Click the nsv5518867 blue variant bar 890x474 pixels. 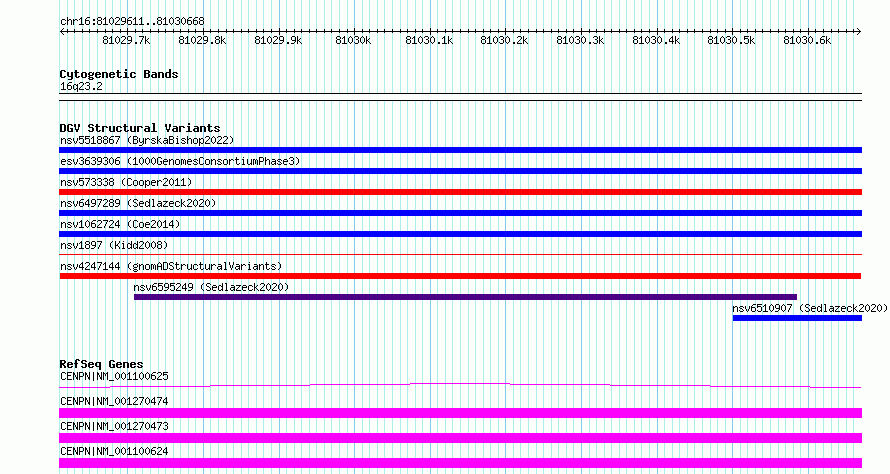tap(460, 150)
